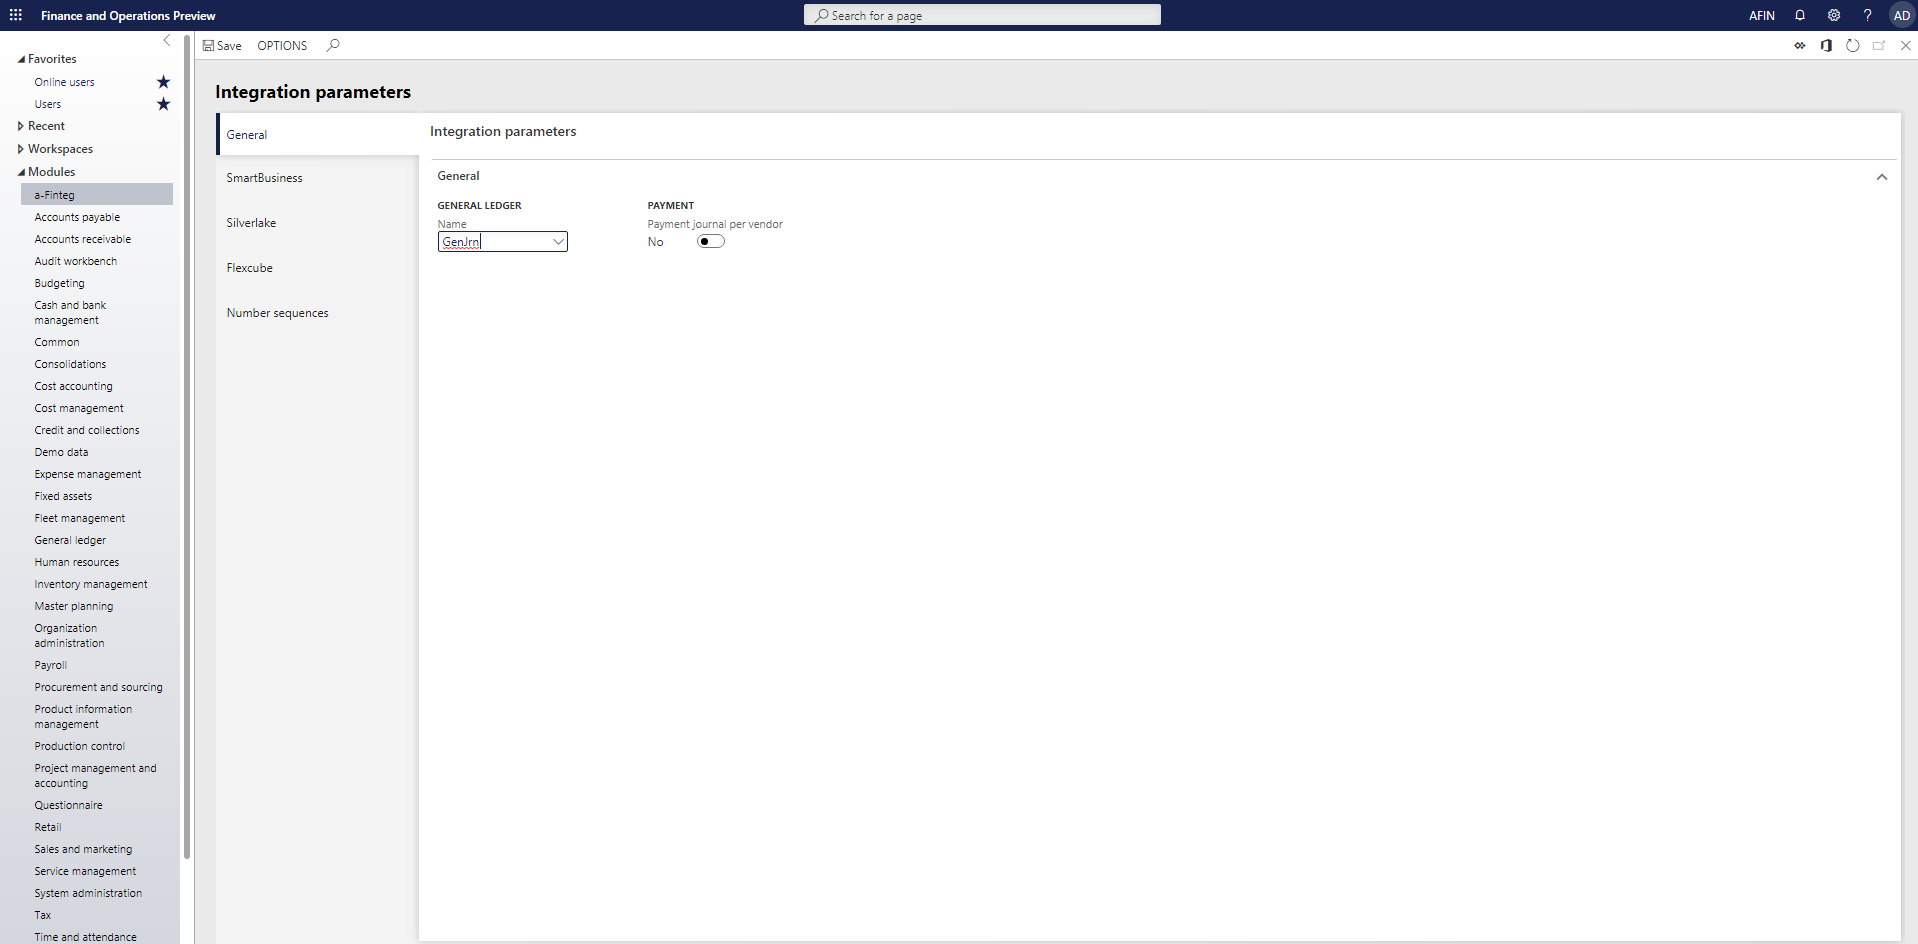Collapse the navigation pane arrow
This screenshot has height=944, width=1918.
click(x=167, y=41)
